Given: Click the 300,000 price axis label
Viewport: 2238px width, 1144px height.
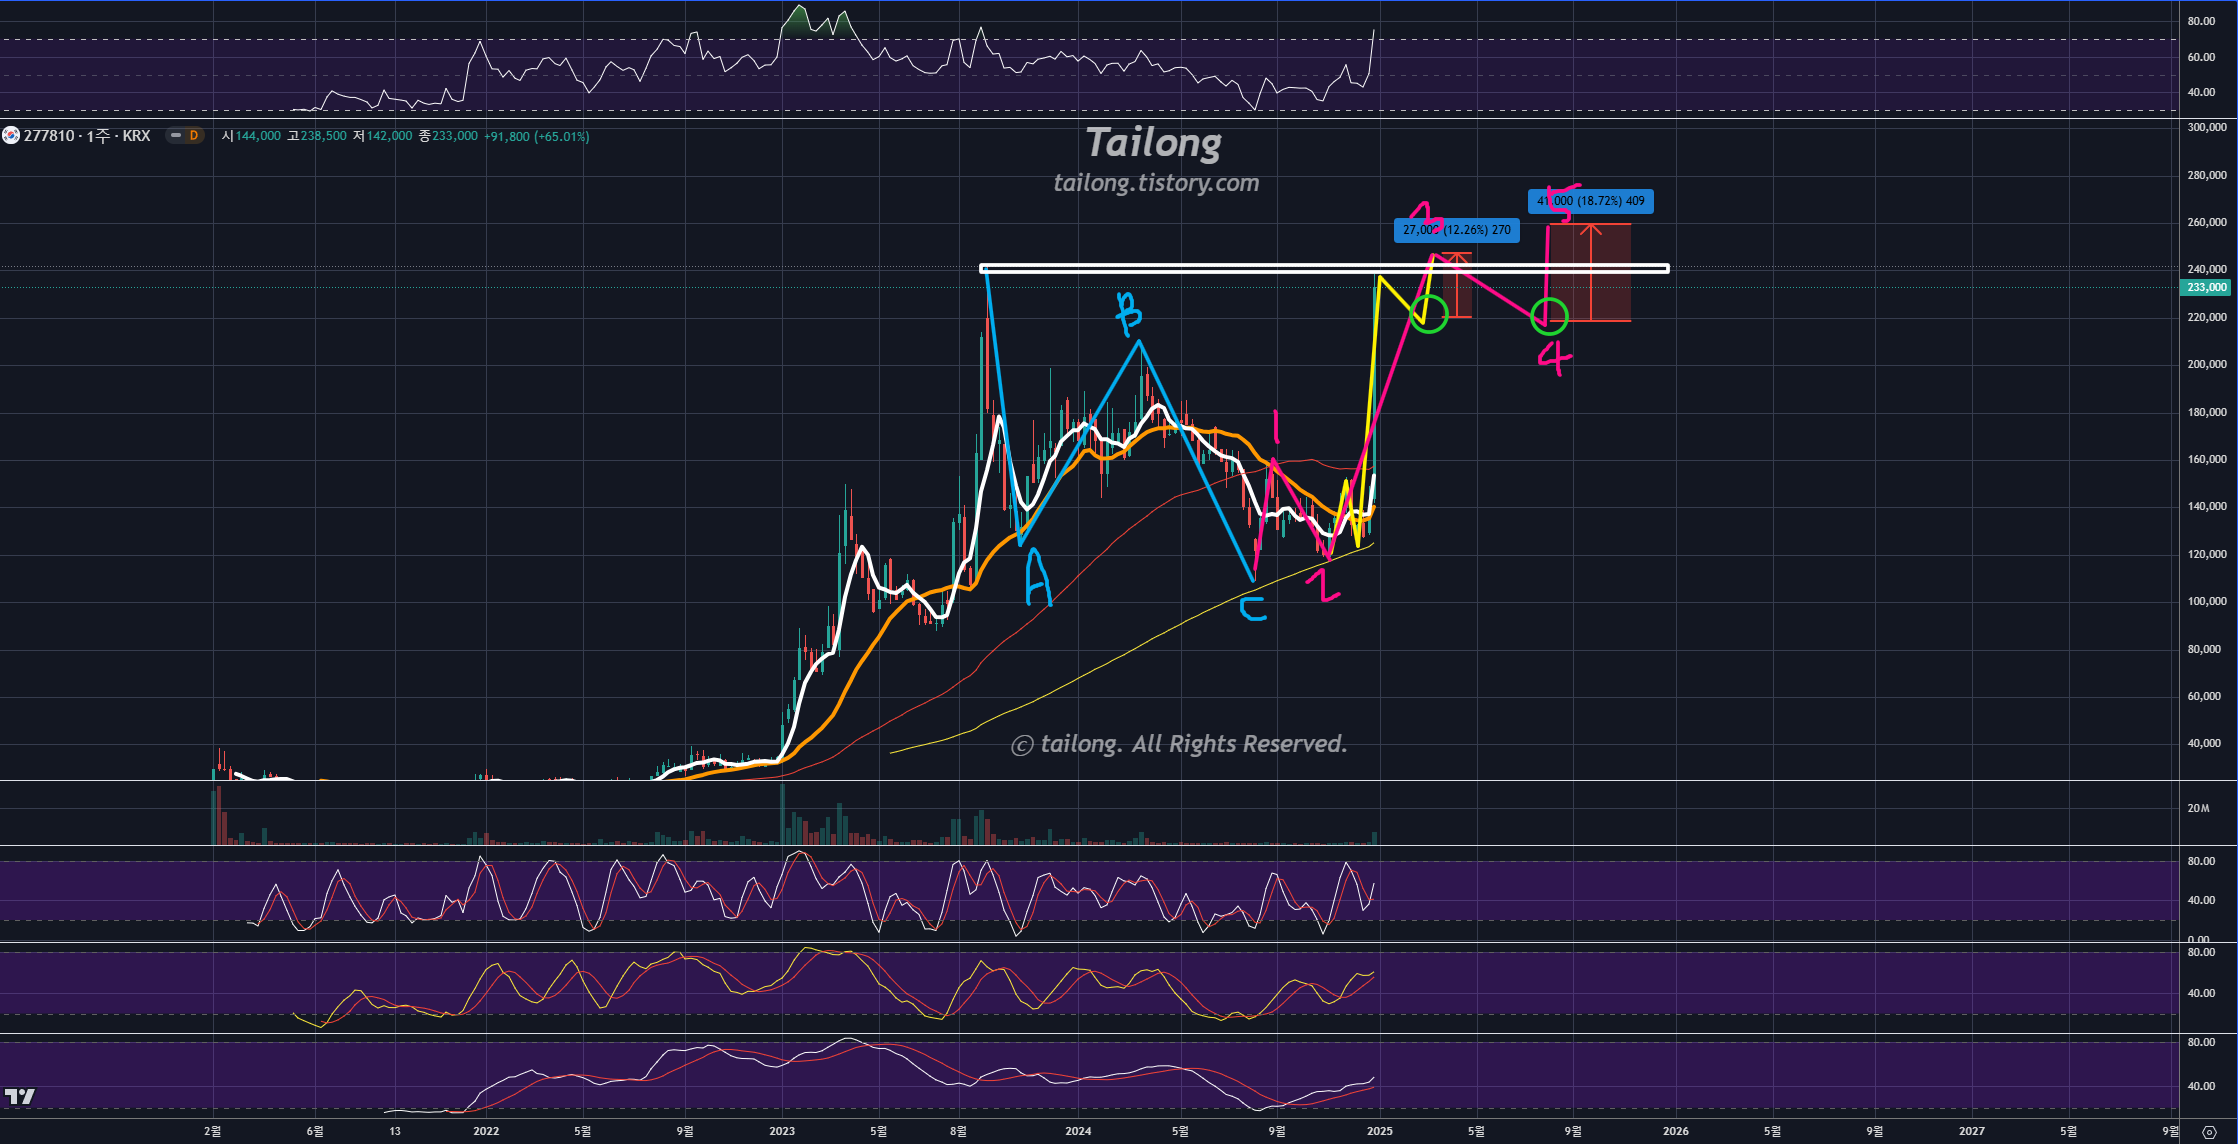Looking at the screenshot, I should 2206,127.
